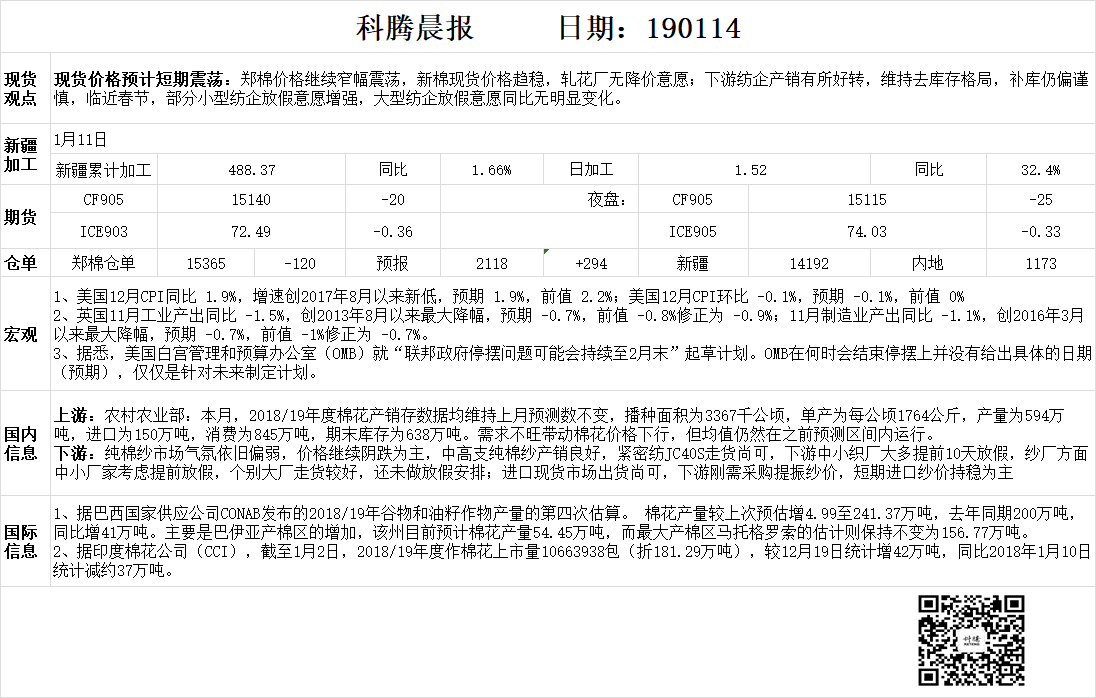Image resolution: width=1096 pixels, height=698 pixels.
Task: Select the 74.03 ICE905 price cell
Action: 866,232
